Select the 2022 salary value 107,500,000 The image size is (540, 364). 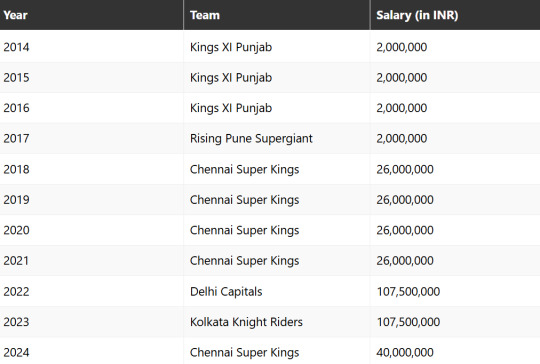(x=408, y=292)
